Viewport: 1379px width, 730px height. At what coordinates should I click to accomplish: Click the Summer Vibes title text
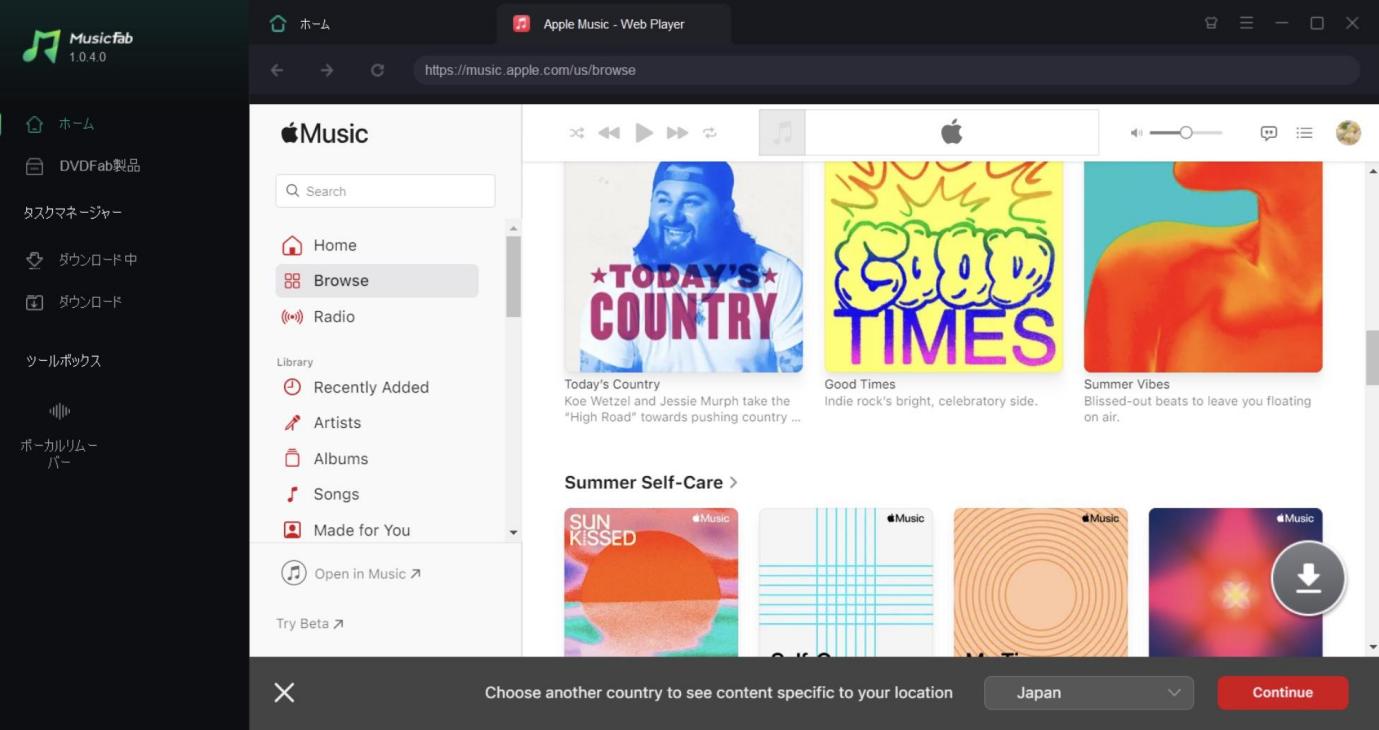(x=1126, y=384)
